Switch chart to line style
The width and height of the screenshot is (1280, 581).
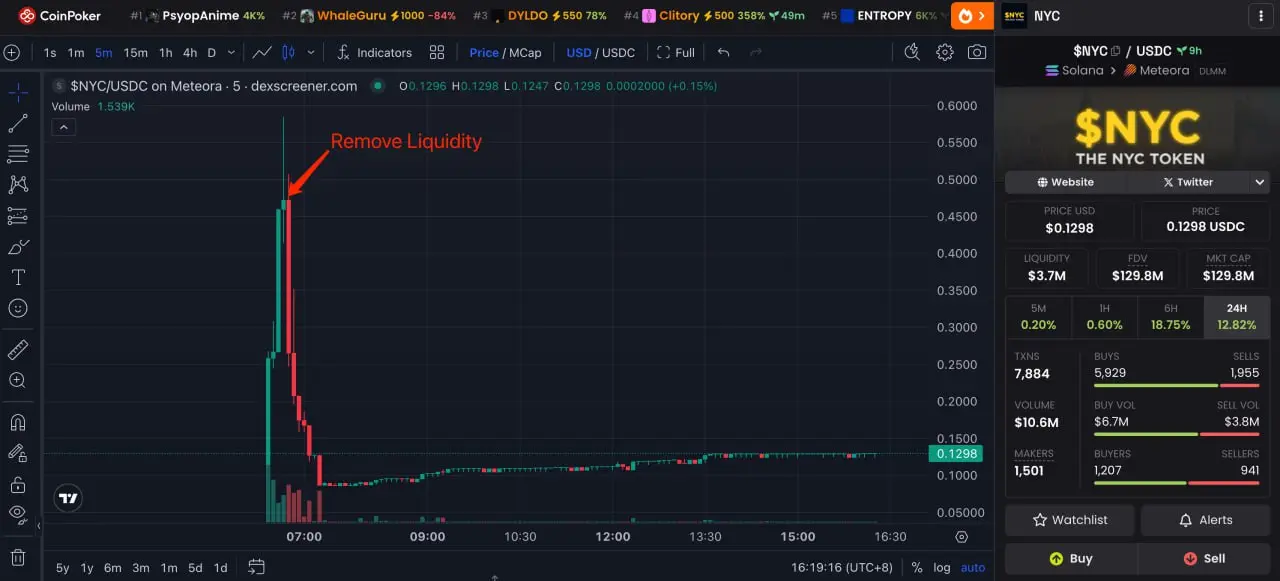click(262, 52)
